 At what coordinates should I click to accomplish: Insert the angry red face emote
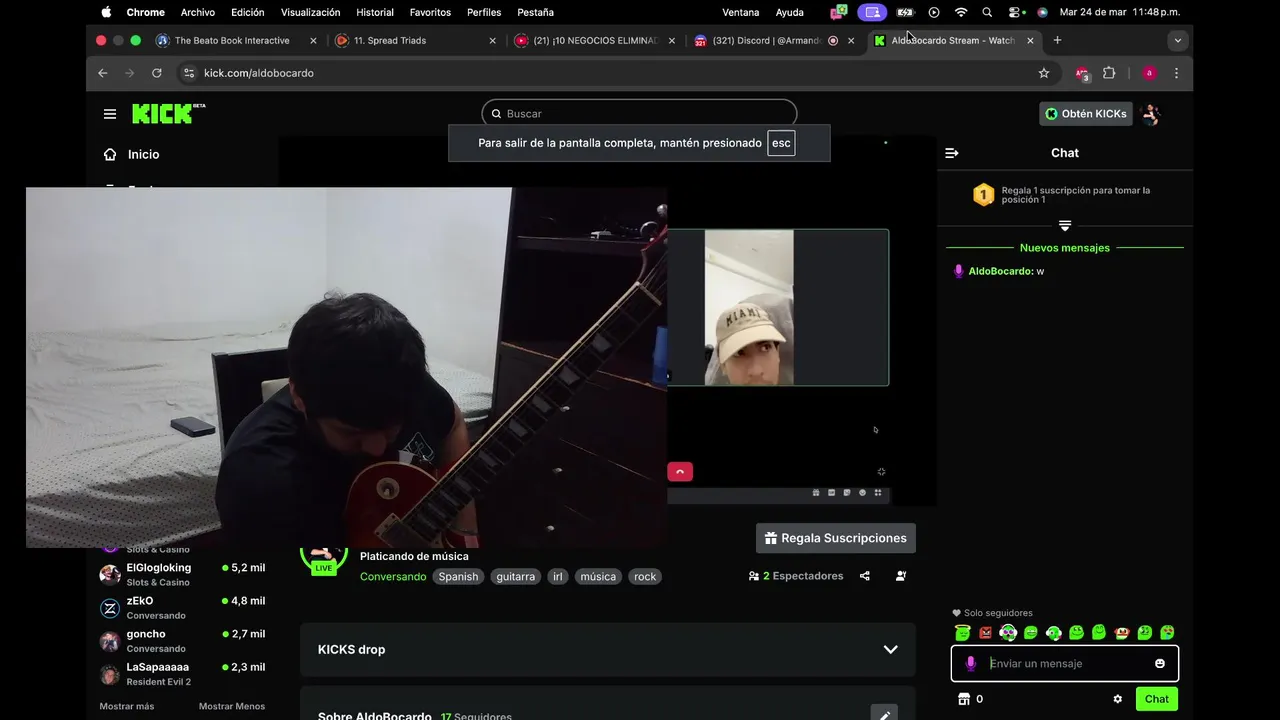(x=985, y=632)
